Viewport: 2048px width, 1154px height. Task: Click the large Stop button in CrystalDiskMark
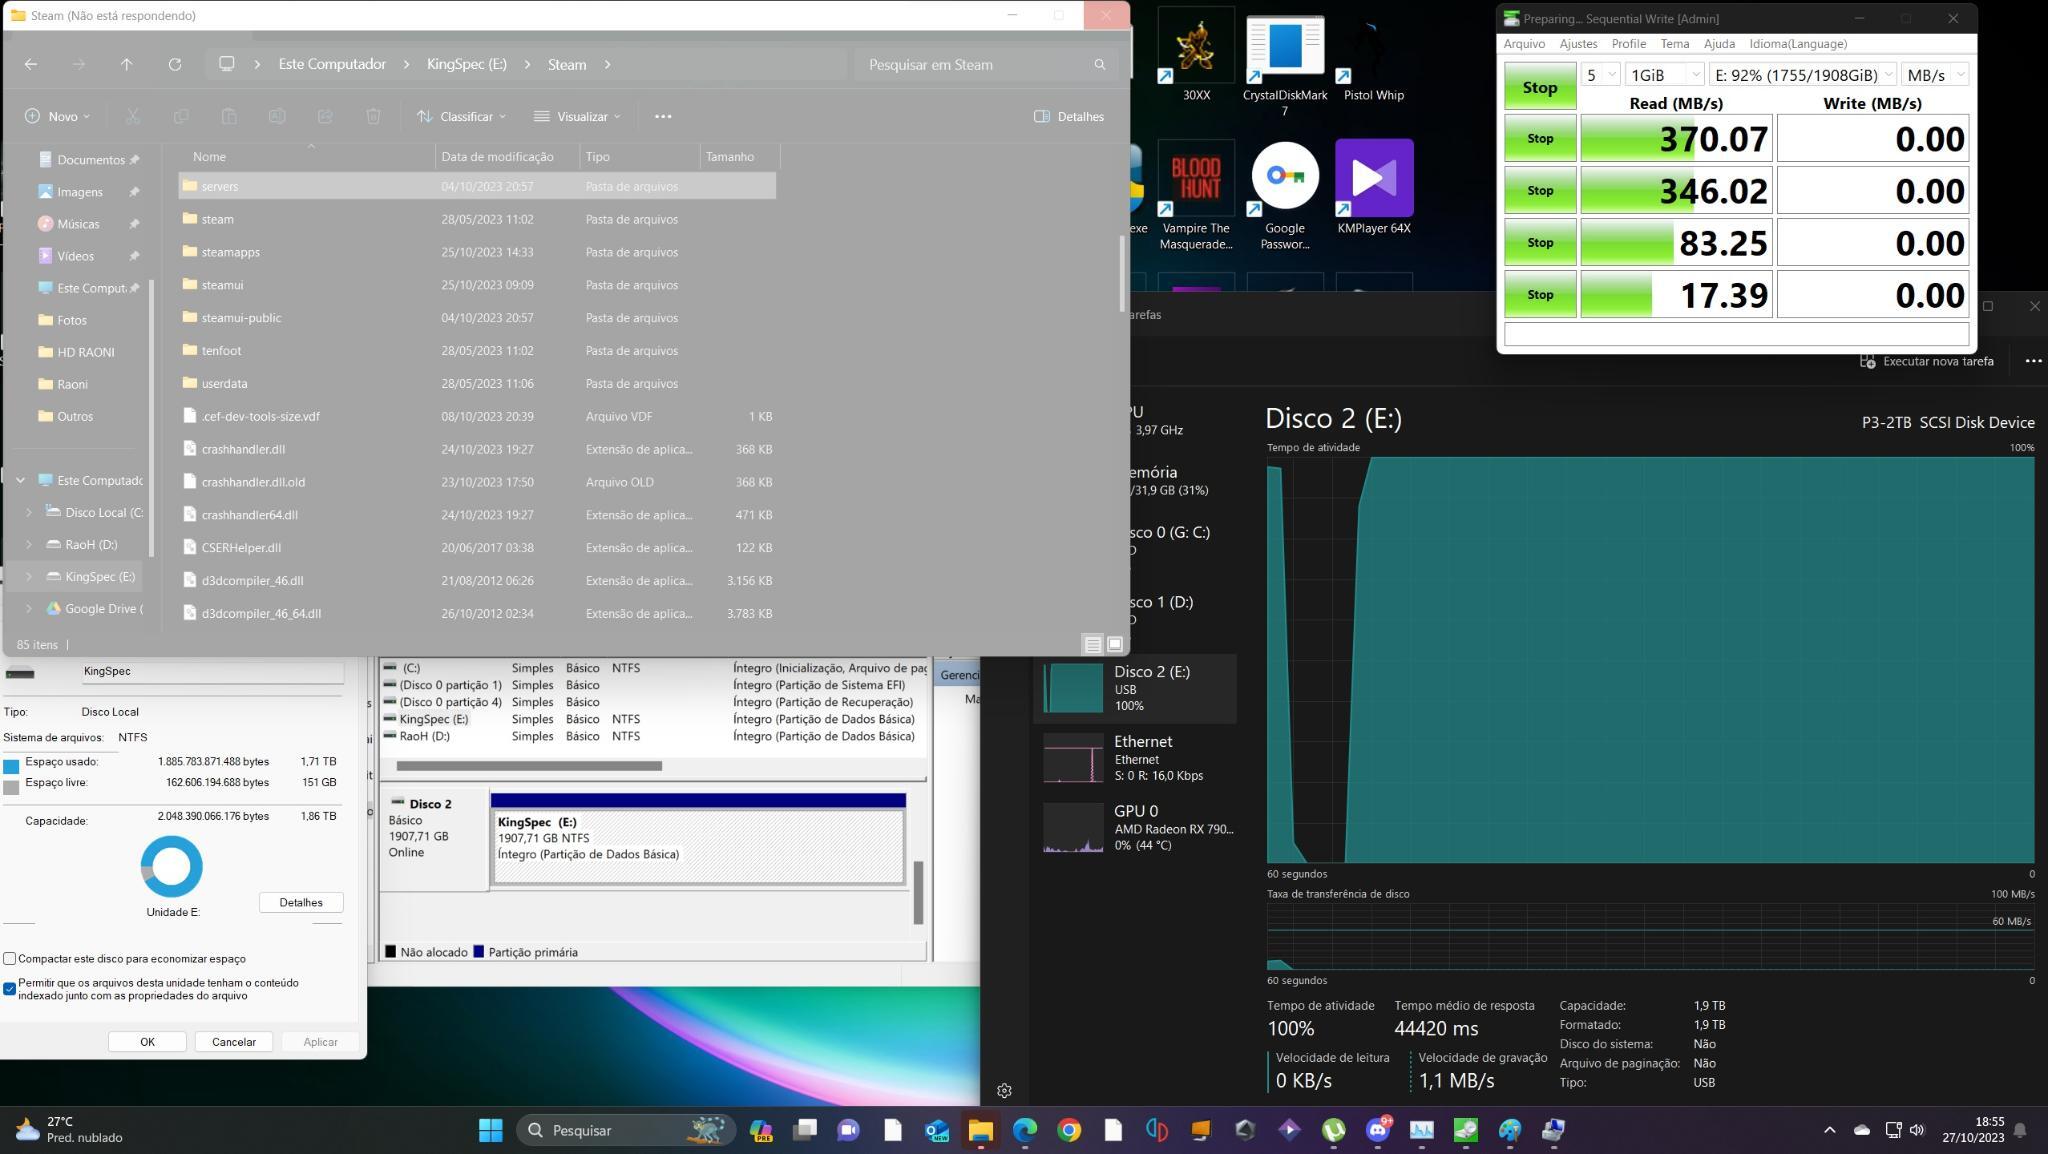coord(1540,87)
